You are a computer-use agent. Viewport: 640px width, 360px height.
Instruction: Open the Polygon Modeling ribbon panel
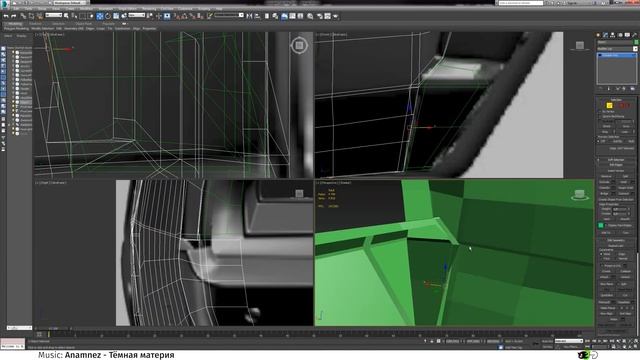16,29
